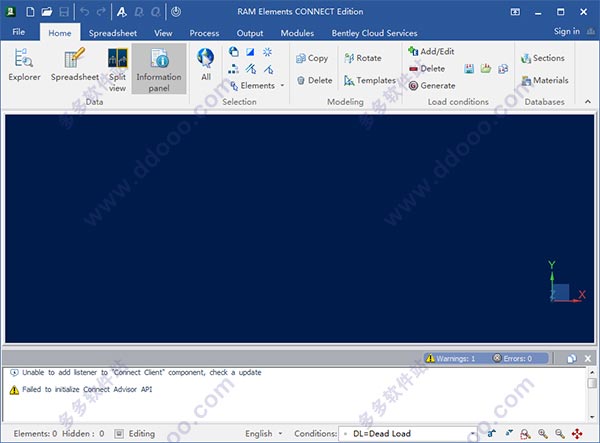
Task: Open the Conditions DL=Dead Load combo box
Action: [408, 434]
